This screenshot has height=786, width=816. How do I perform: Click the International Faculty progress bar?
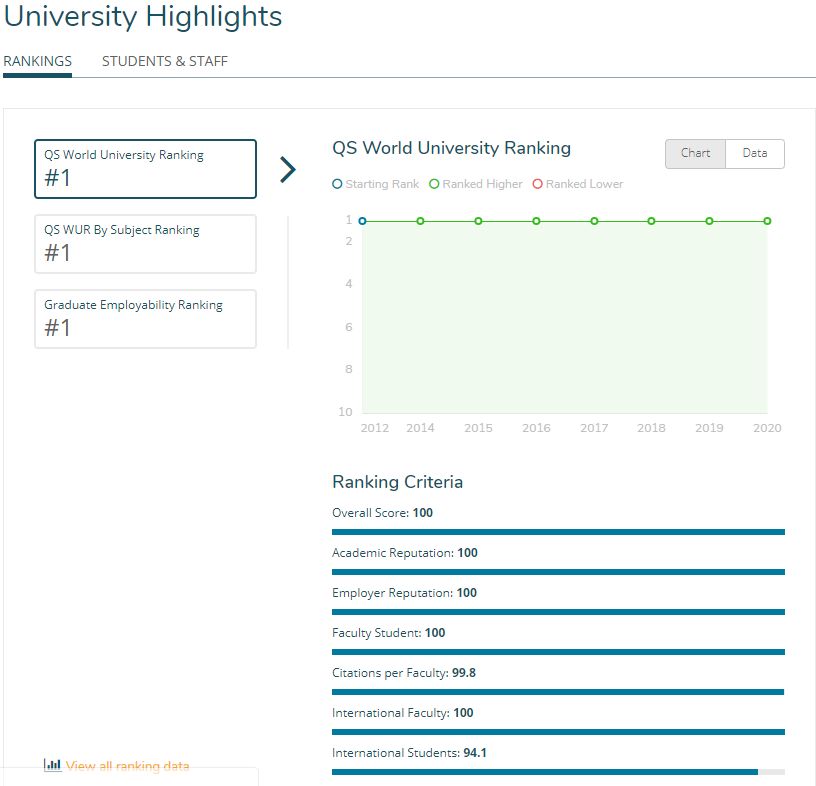pos(558,732)
